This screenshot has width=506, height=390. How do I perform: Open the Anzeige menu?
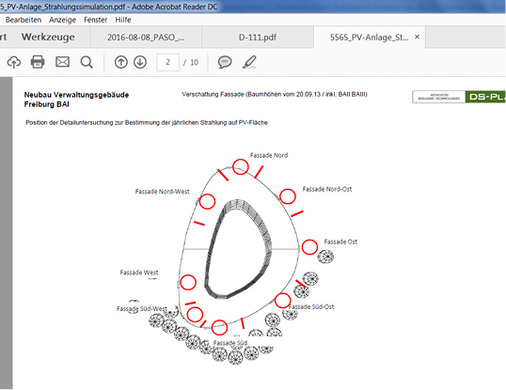pyautogui.click(x=62, y=20)
